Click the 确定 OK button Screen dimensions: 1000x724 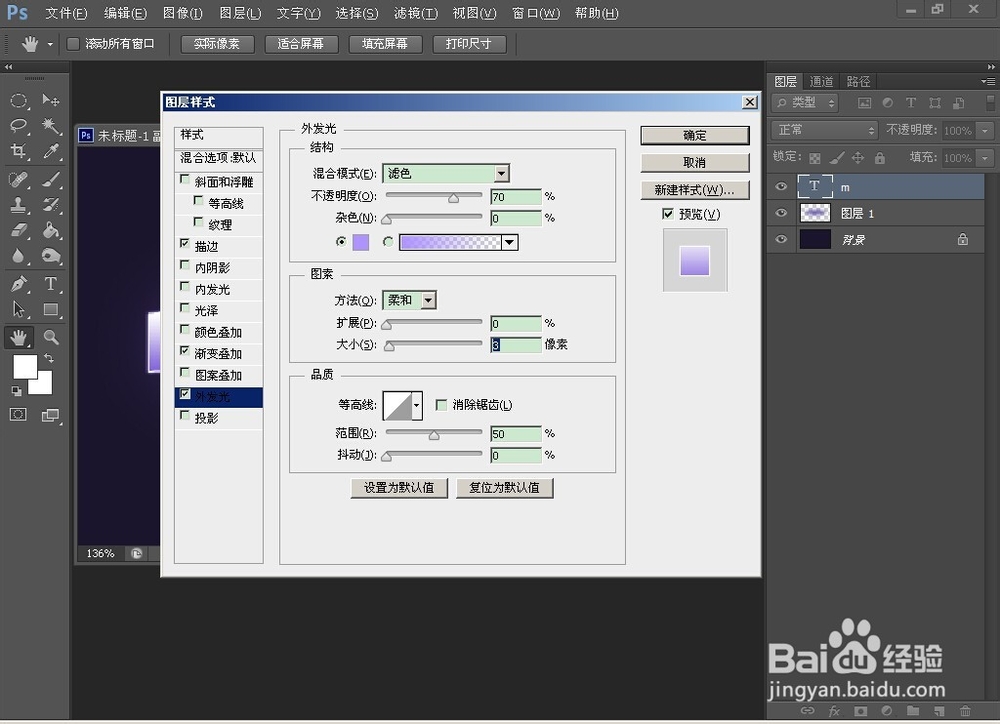click(x=695, y=135)
